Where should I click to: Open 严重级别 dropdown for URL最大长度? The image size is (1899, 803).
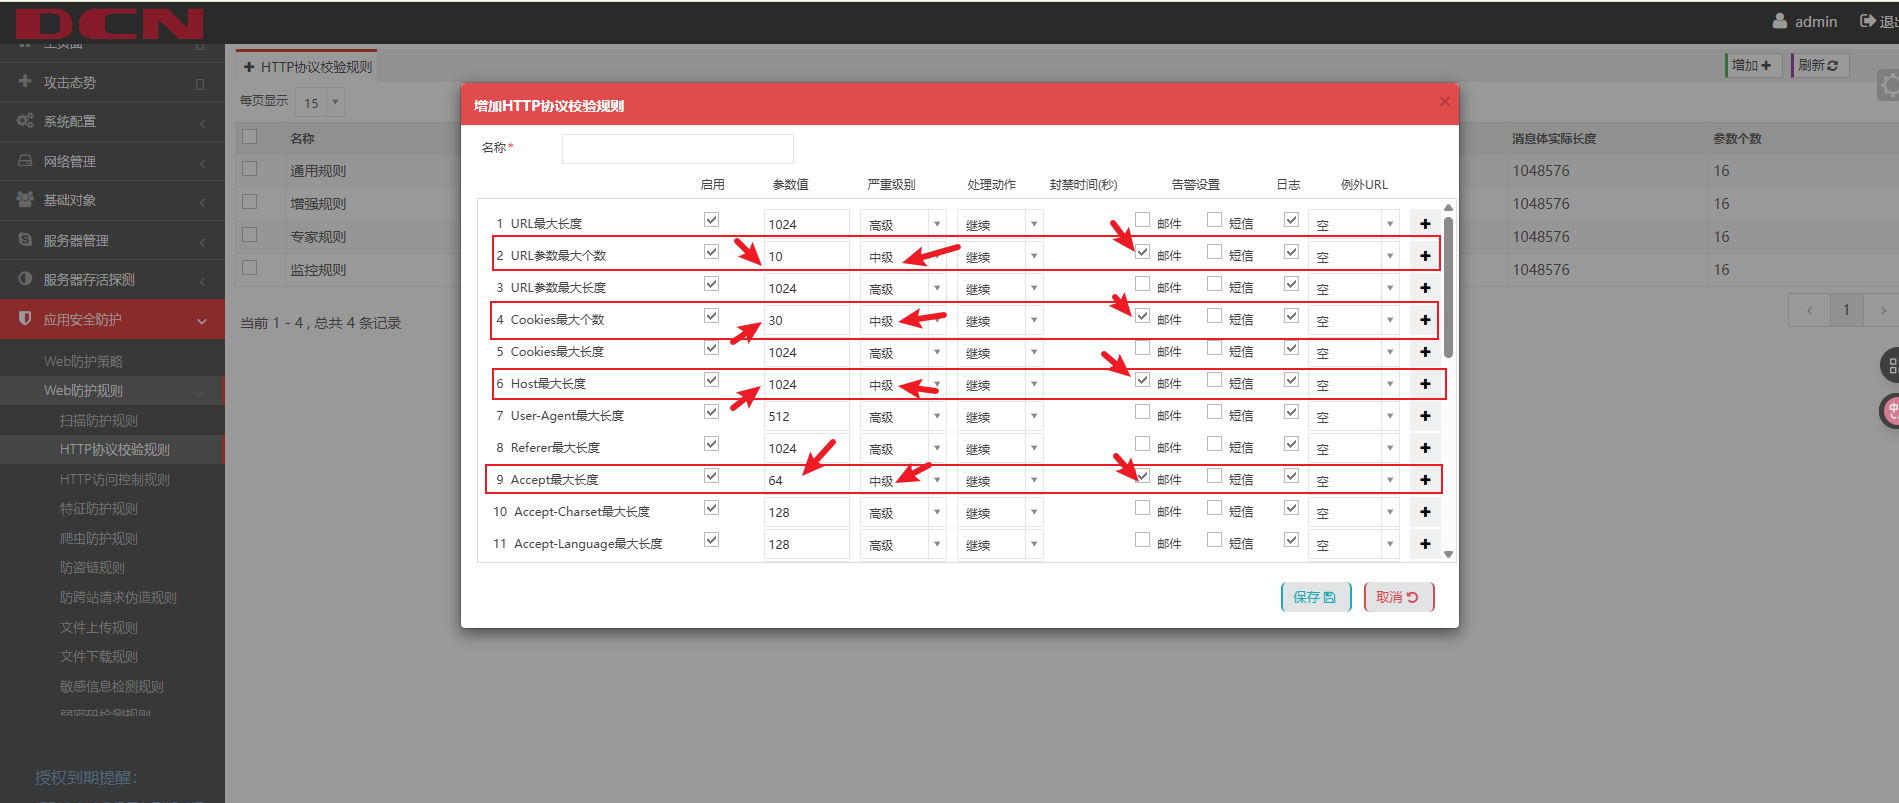(903, 224)
